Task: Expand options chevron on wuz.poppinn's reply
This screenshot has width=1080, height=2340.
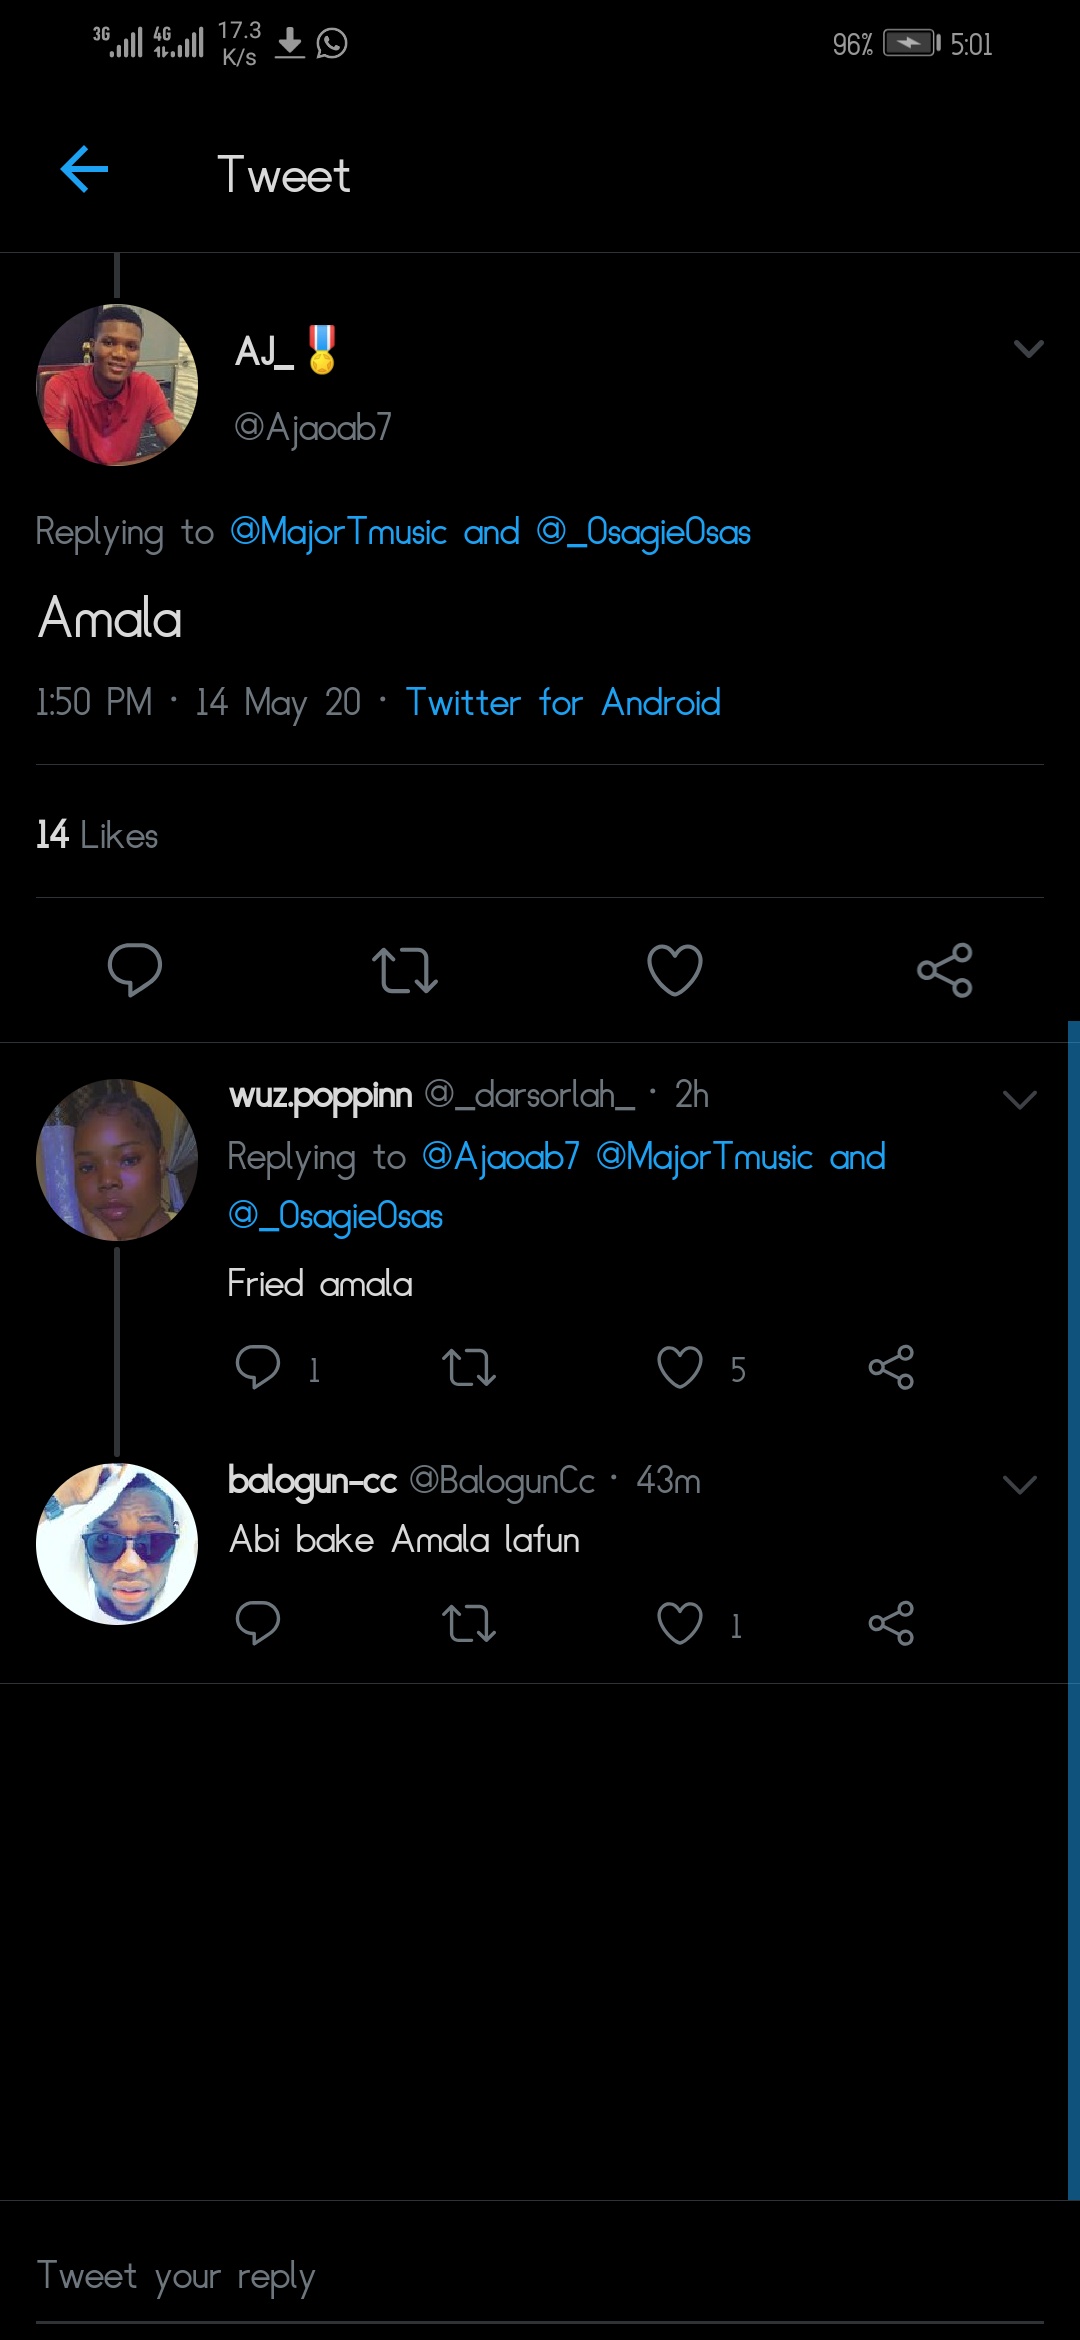Action: pos(1019,1100)
